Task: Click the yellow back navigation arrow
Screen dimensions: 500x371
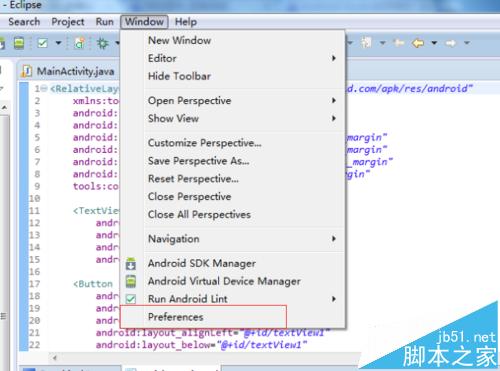Action: point(418,43)
